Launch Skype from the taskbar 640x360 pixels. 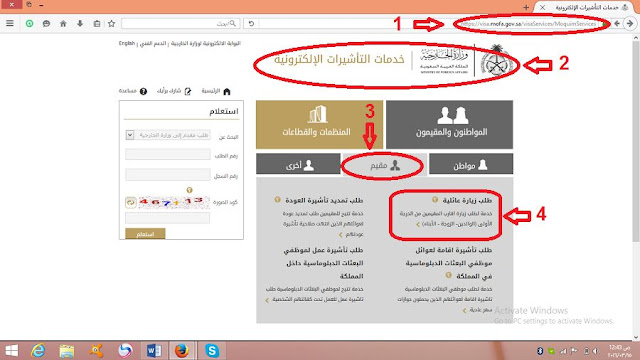click(x=212, y=351)
